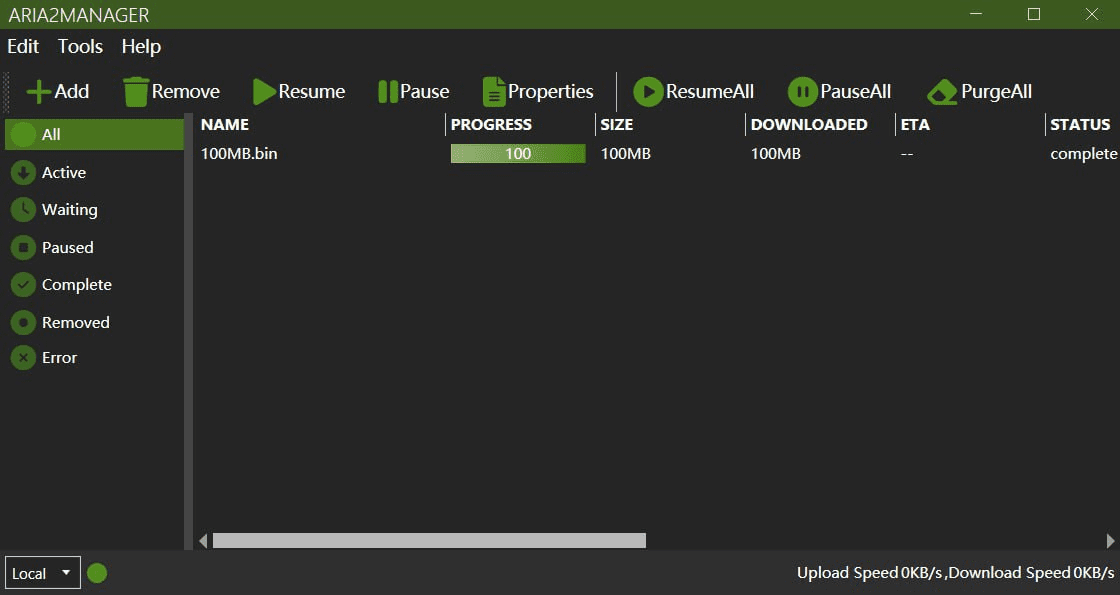Click the Add download plus icon
Viewport: 1120px width, 595px height.
pyautogui.click(x=39, y=92)
